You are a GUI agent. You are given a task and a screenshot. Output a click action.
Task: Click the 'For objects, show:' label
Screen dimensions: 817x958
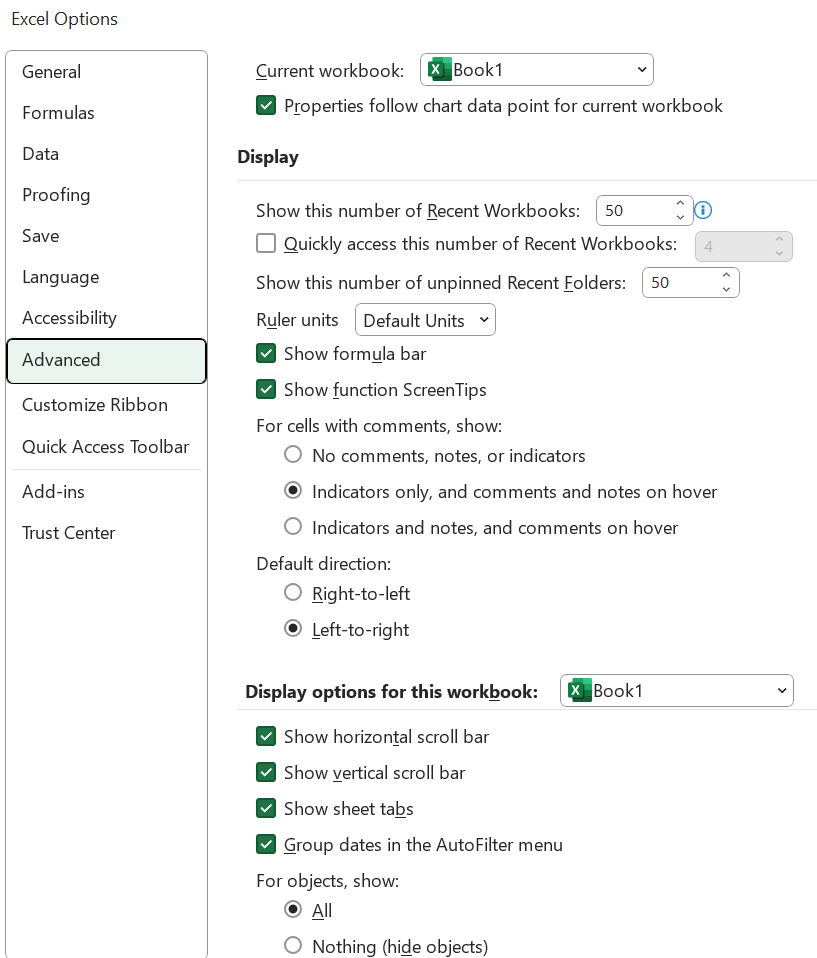tap(328, 881)
